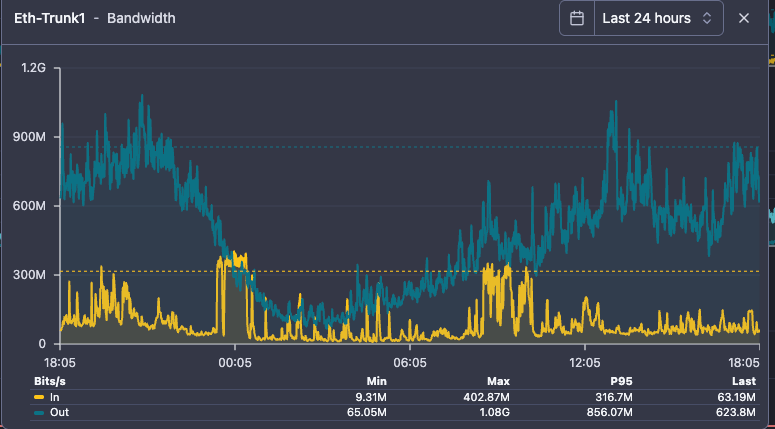Click the In P95 value 316.7M
This screenshot has width=775, height=429.
tap(615, 397)
